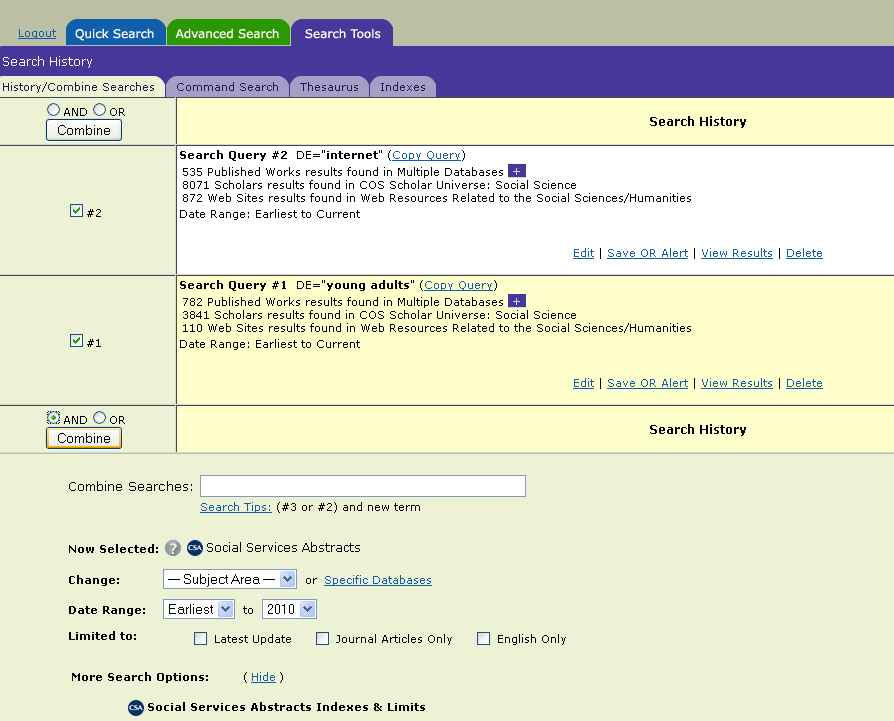Screen dimensions: 894x721
Task: Click CSA logo beside Indexes & Limits heading
Action: [136, 707]
